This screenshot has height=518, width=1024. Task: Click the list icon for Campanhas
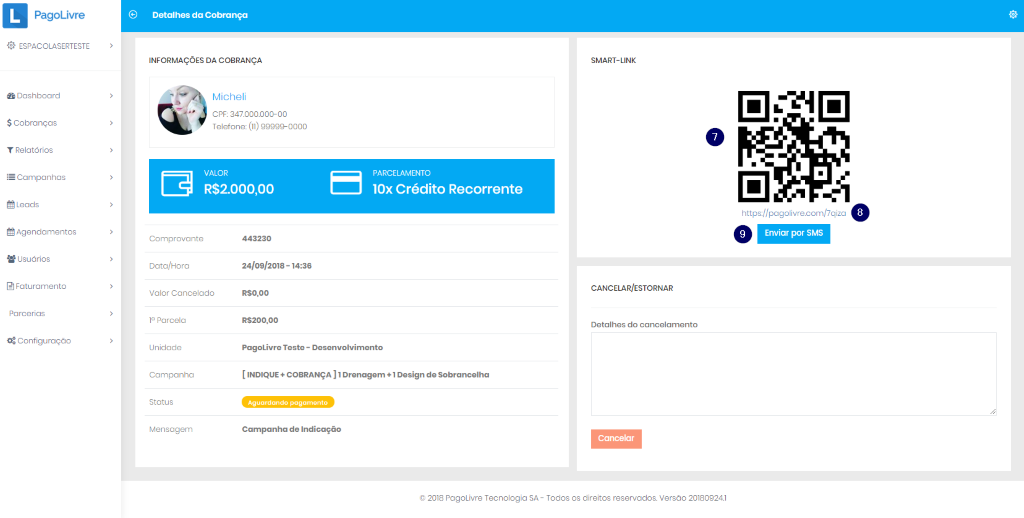(10, 177)
